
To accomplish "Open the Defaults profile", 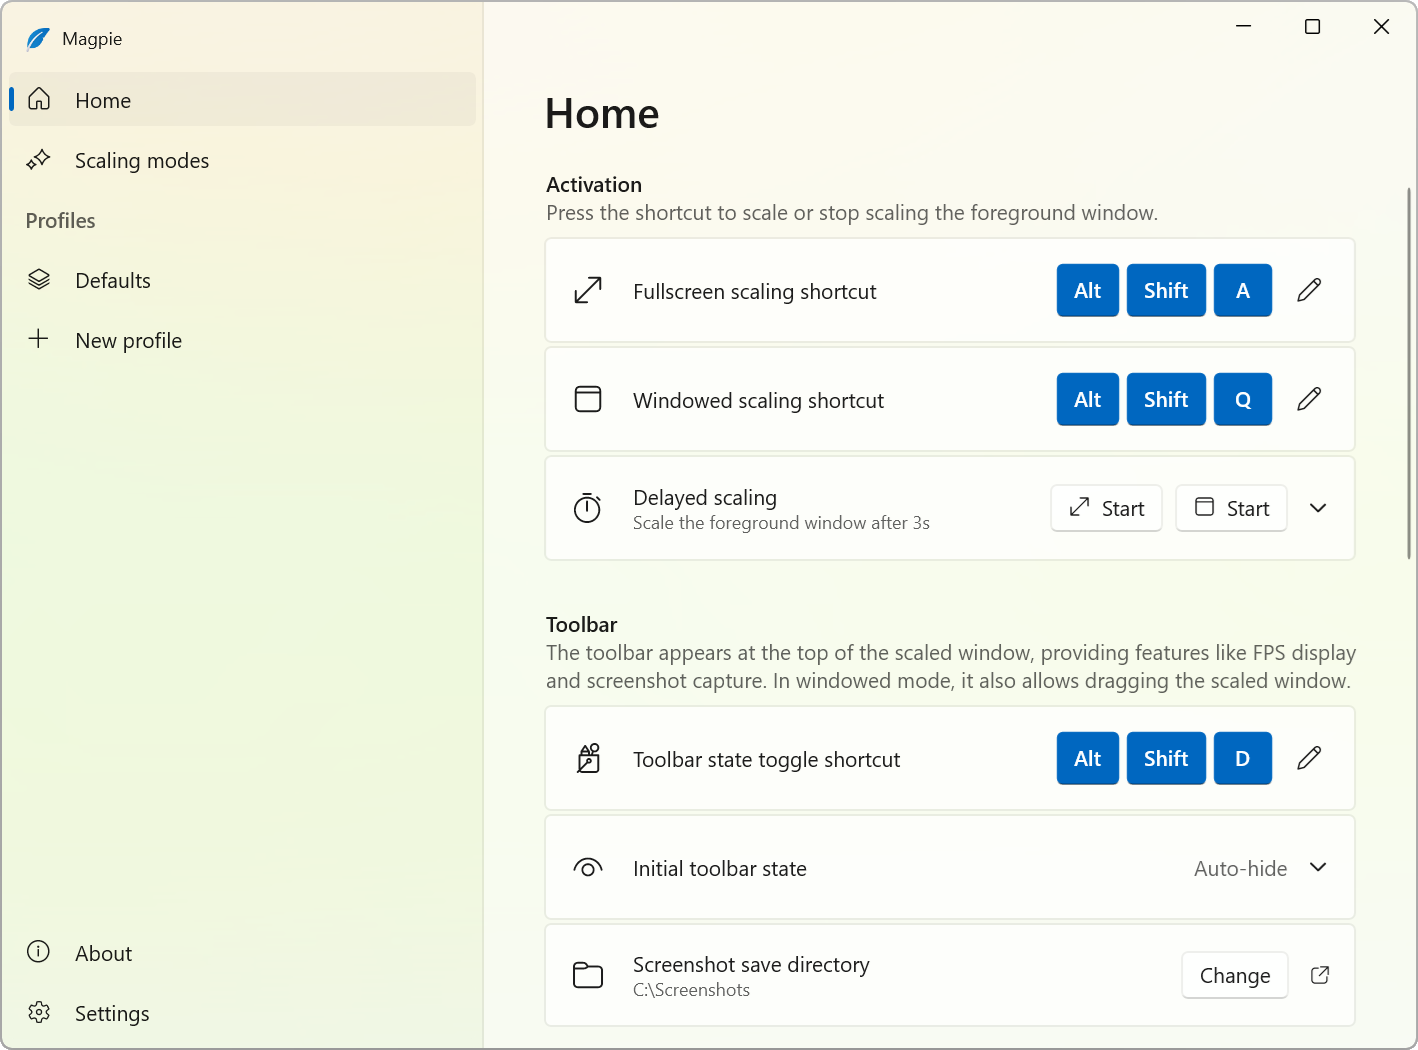I will [x=113, y=281].
